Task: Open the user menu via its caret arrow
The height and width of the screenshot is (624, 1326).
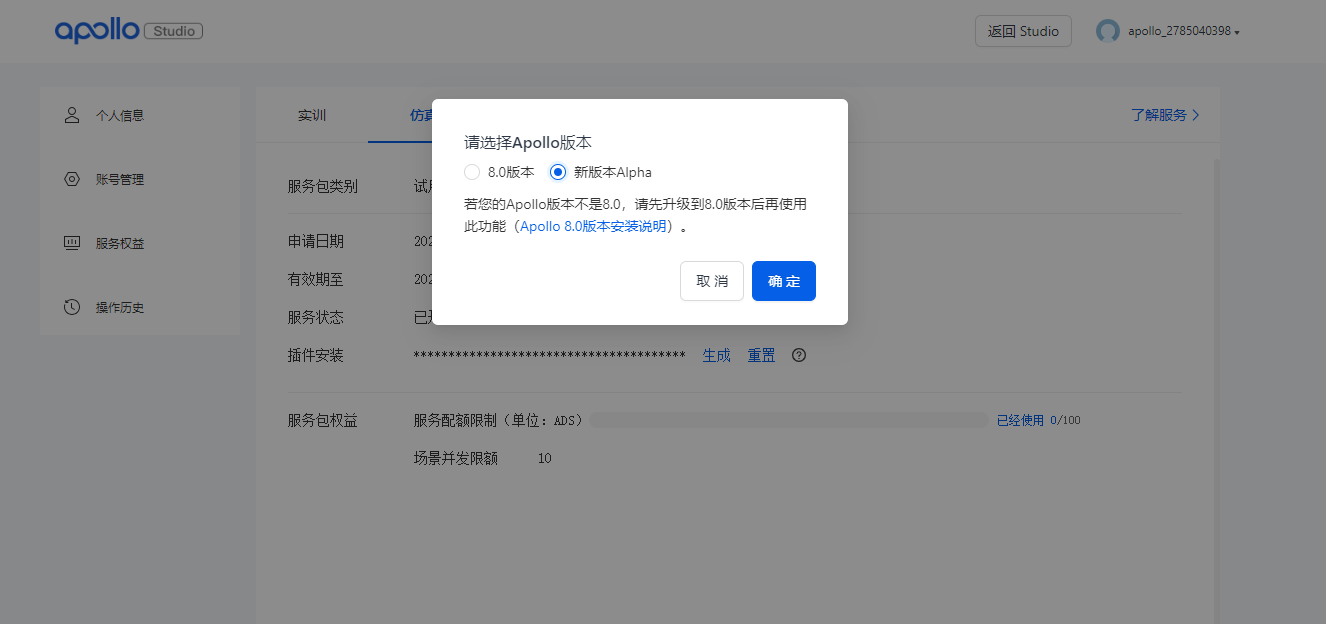Action: pyautogui.click(x=1236, y=33)
